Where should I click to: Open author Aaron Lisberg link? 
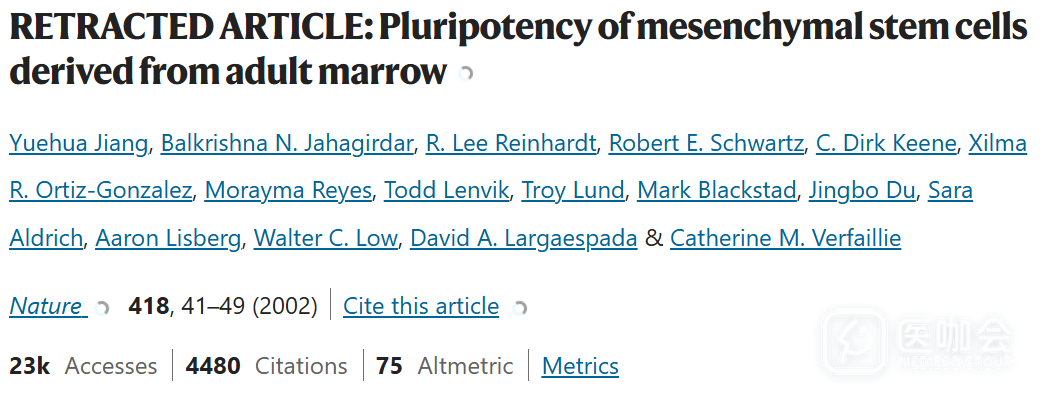point(168,238)
